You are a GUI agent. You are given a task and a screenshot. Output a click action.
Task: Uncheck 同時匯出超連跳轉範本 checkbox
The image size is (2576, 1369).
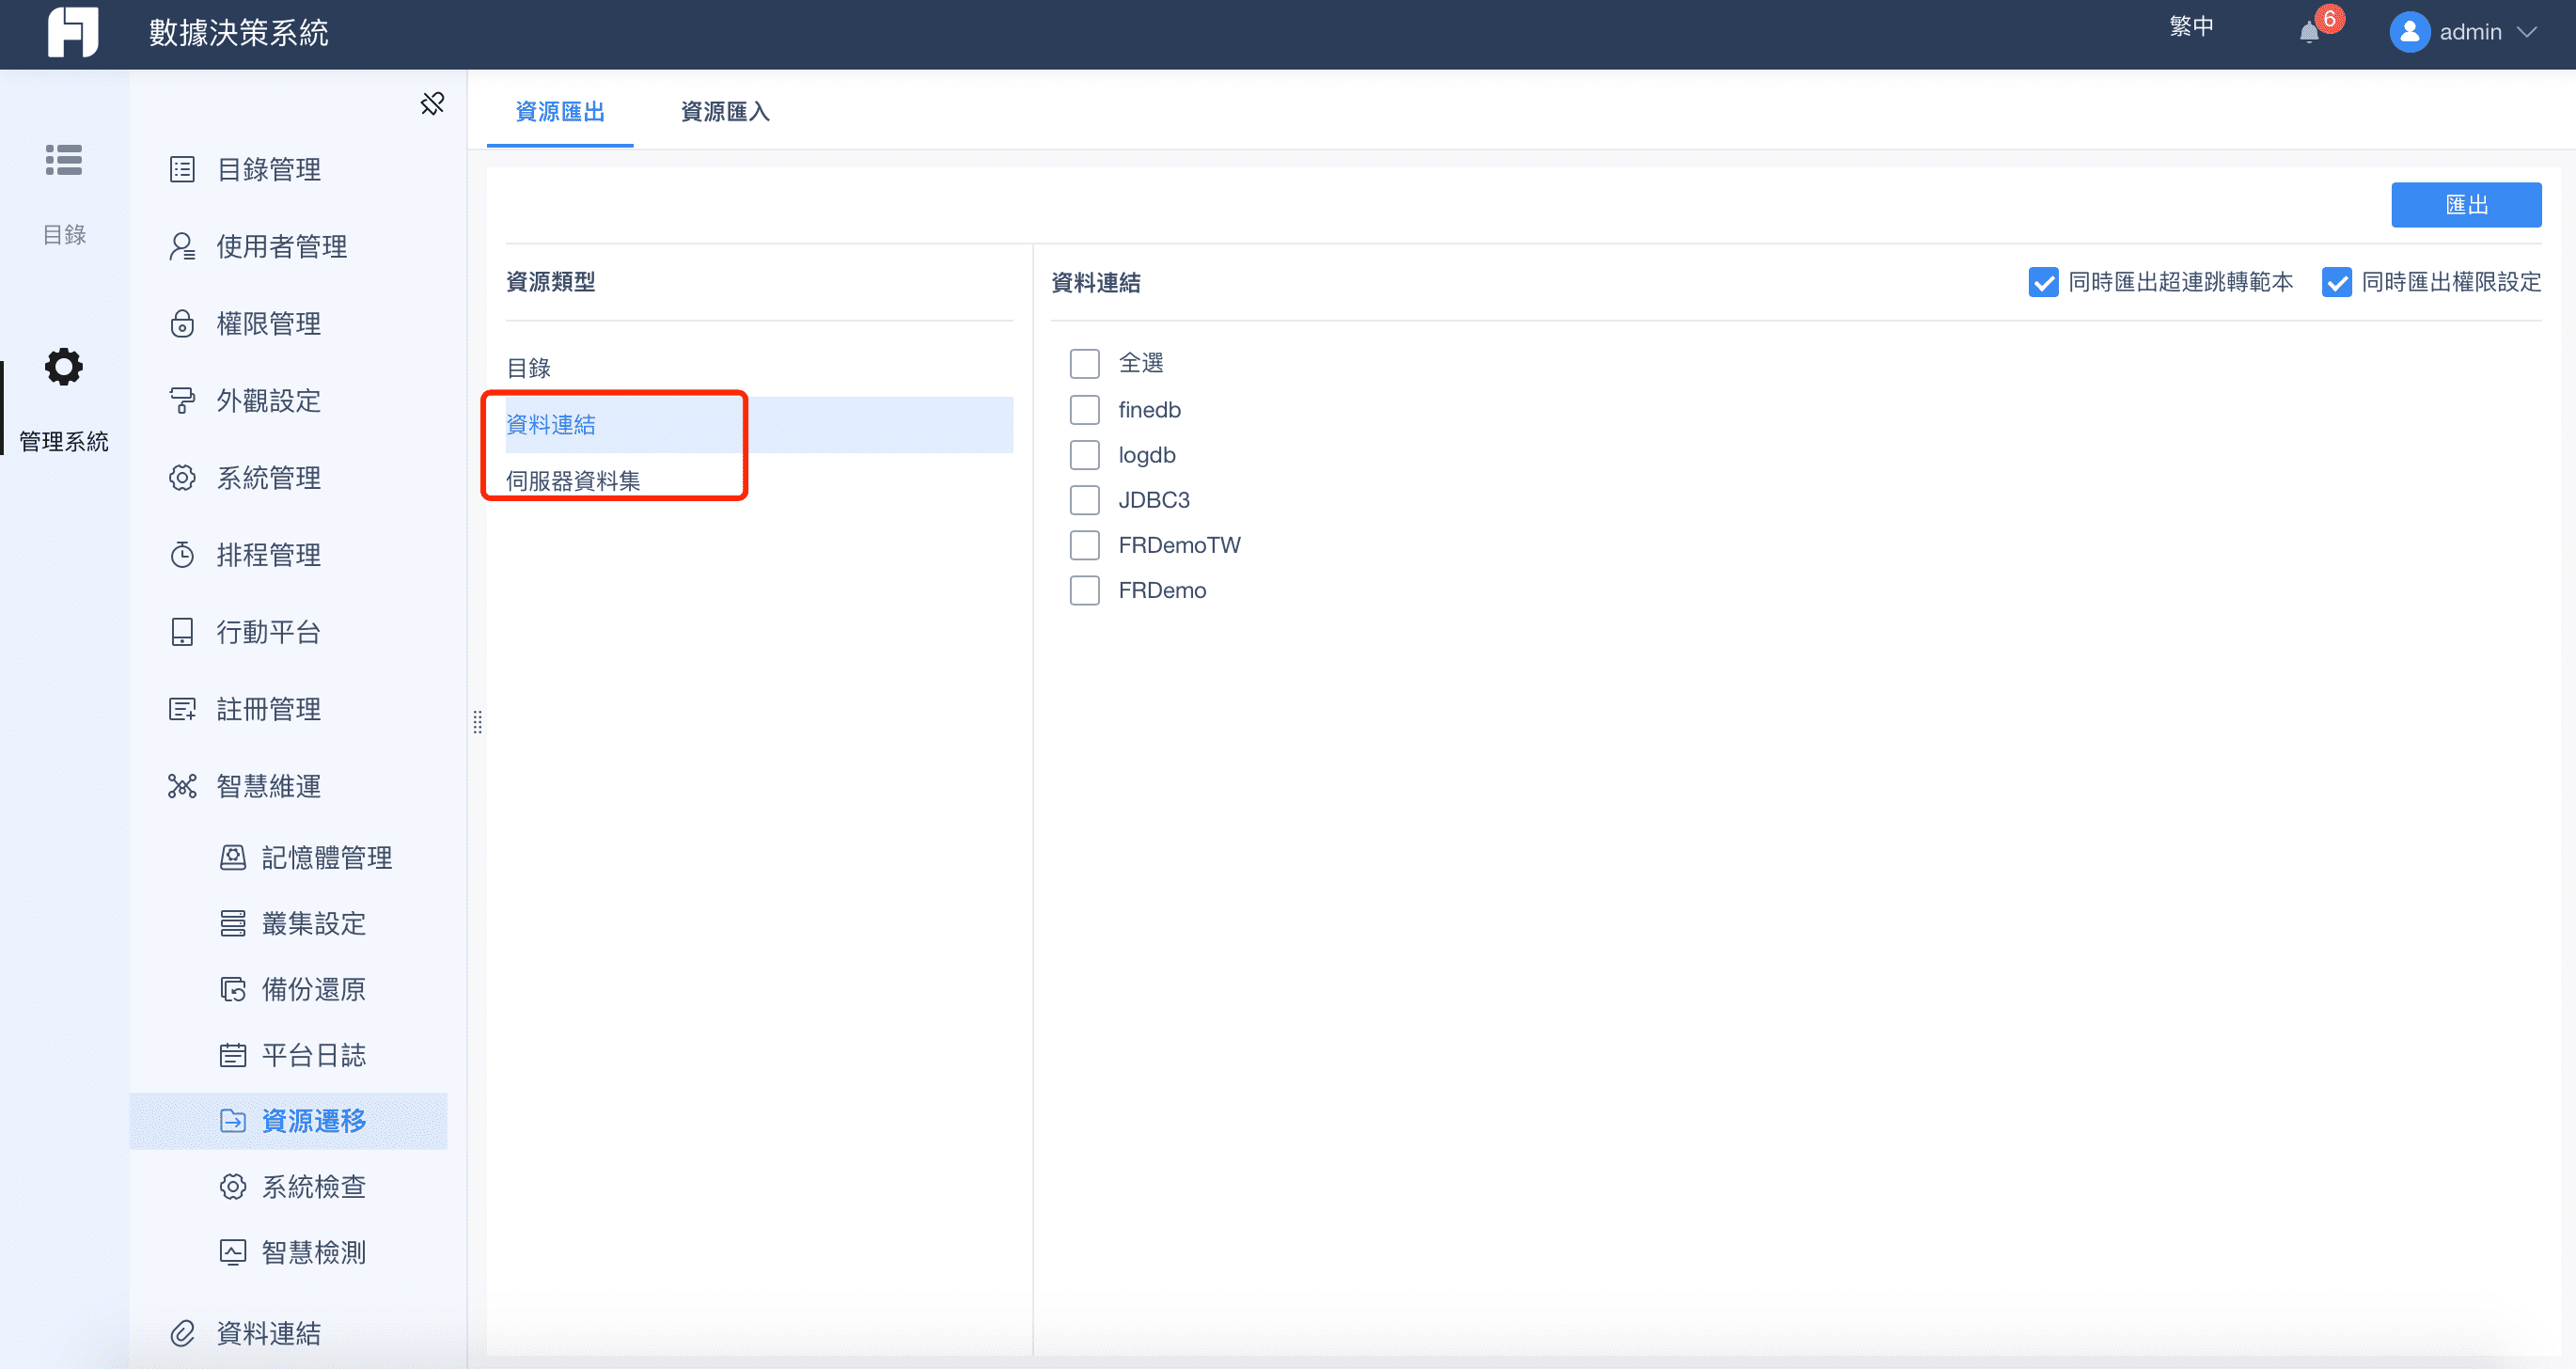tap(2043, 282)
